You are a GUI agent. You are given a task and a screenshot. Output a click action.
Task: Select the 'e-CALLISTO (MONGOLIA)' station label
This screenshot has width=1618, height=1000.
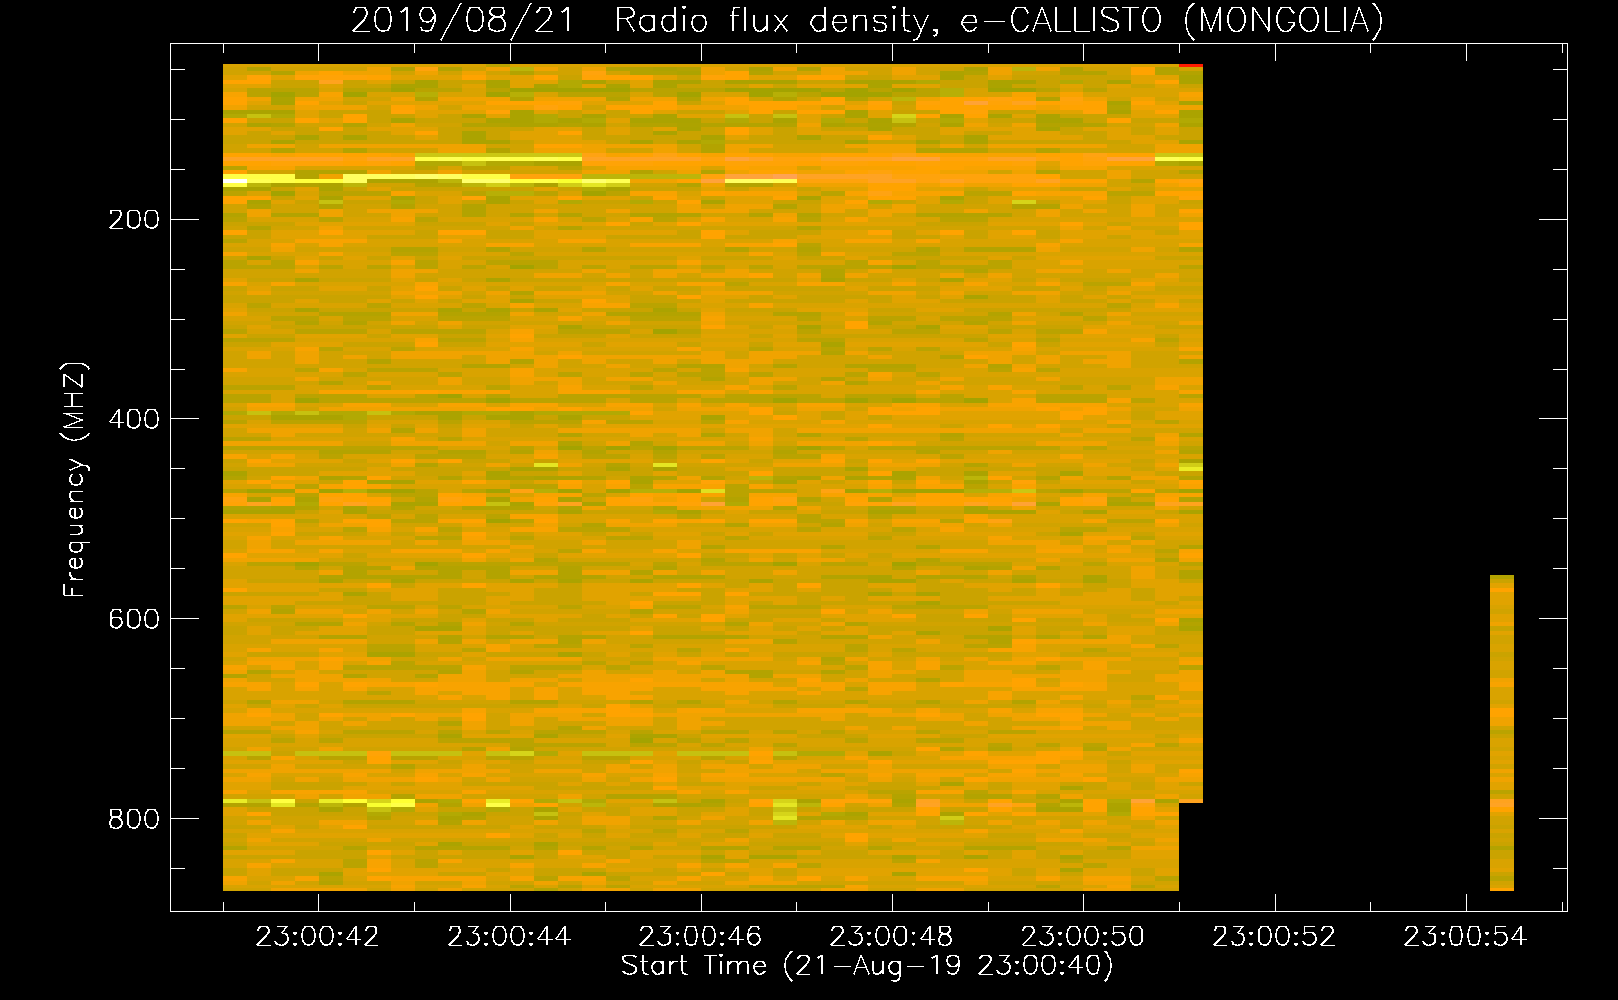point(1172,20)
